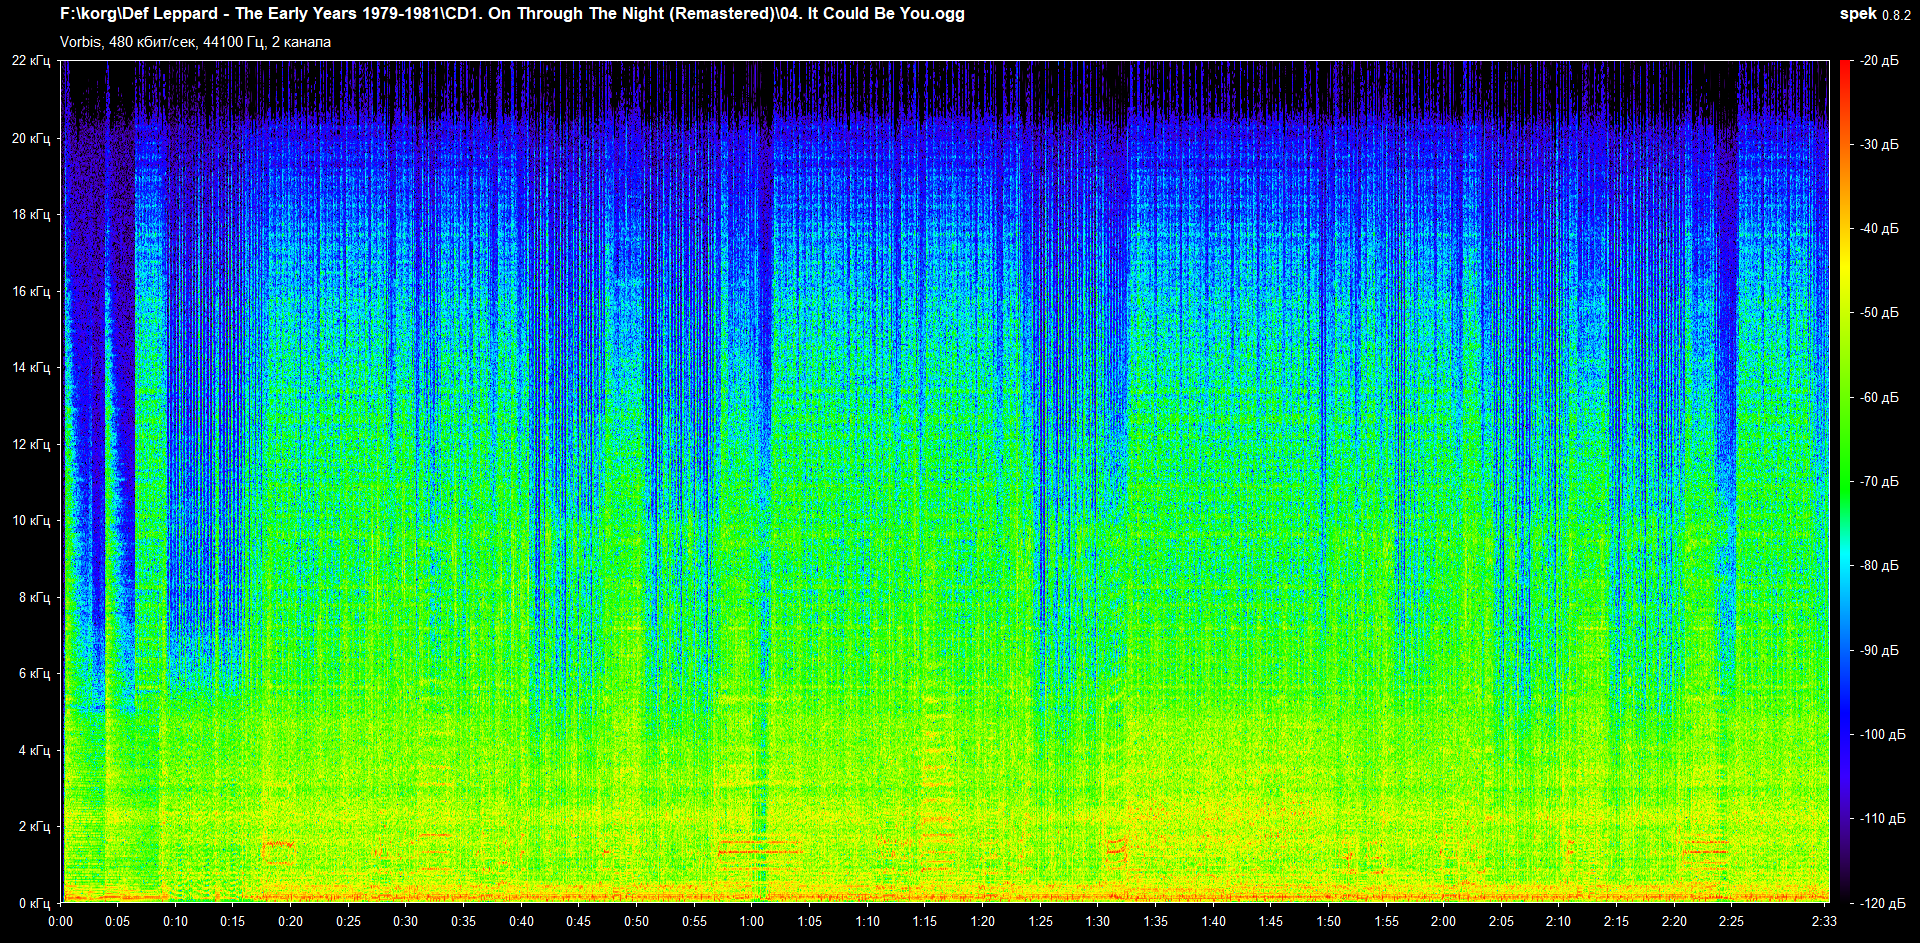Click the 22 кГц frequency label
Screen dimensions: 1920x943
(x=31, y=61)
